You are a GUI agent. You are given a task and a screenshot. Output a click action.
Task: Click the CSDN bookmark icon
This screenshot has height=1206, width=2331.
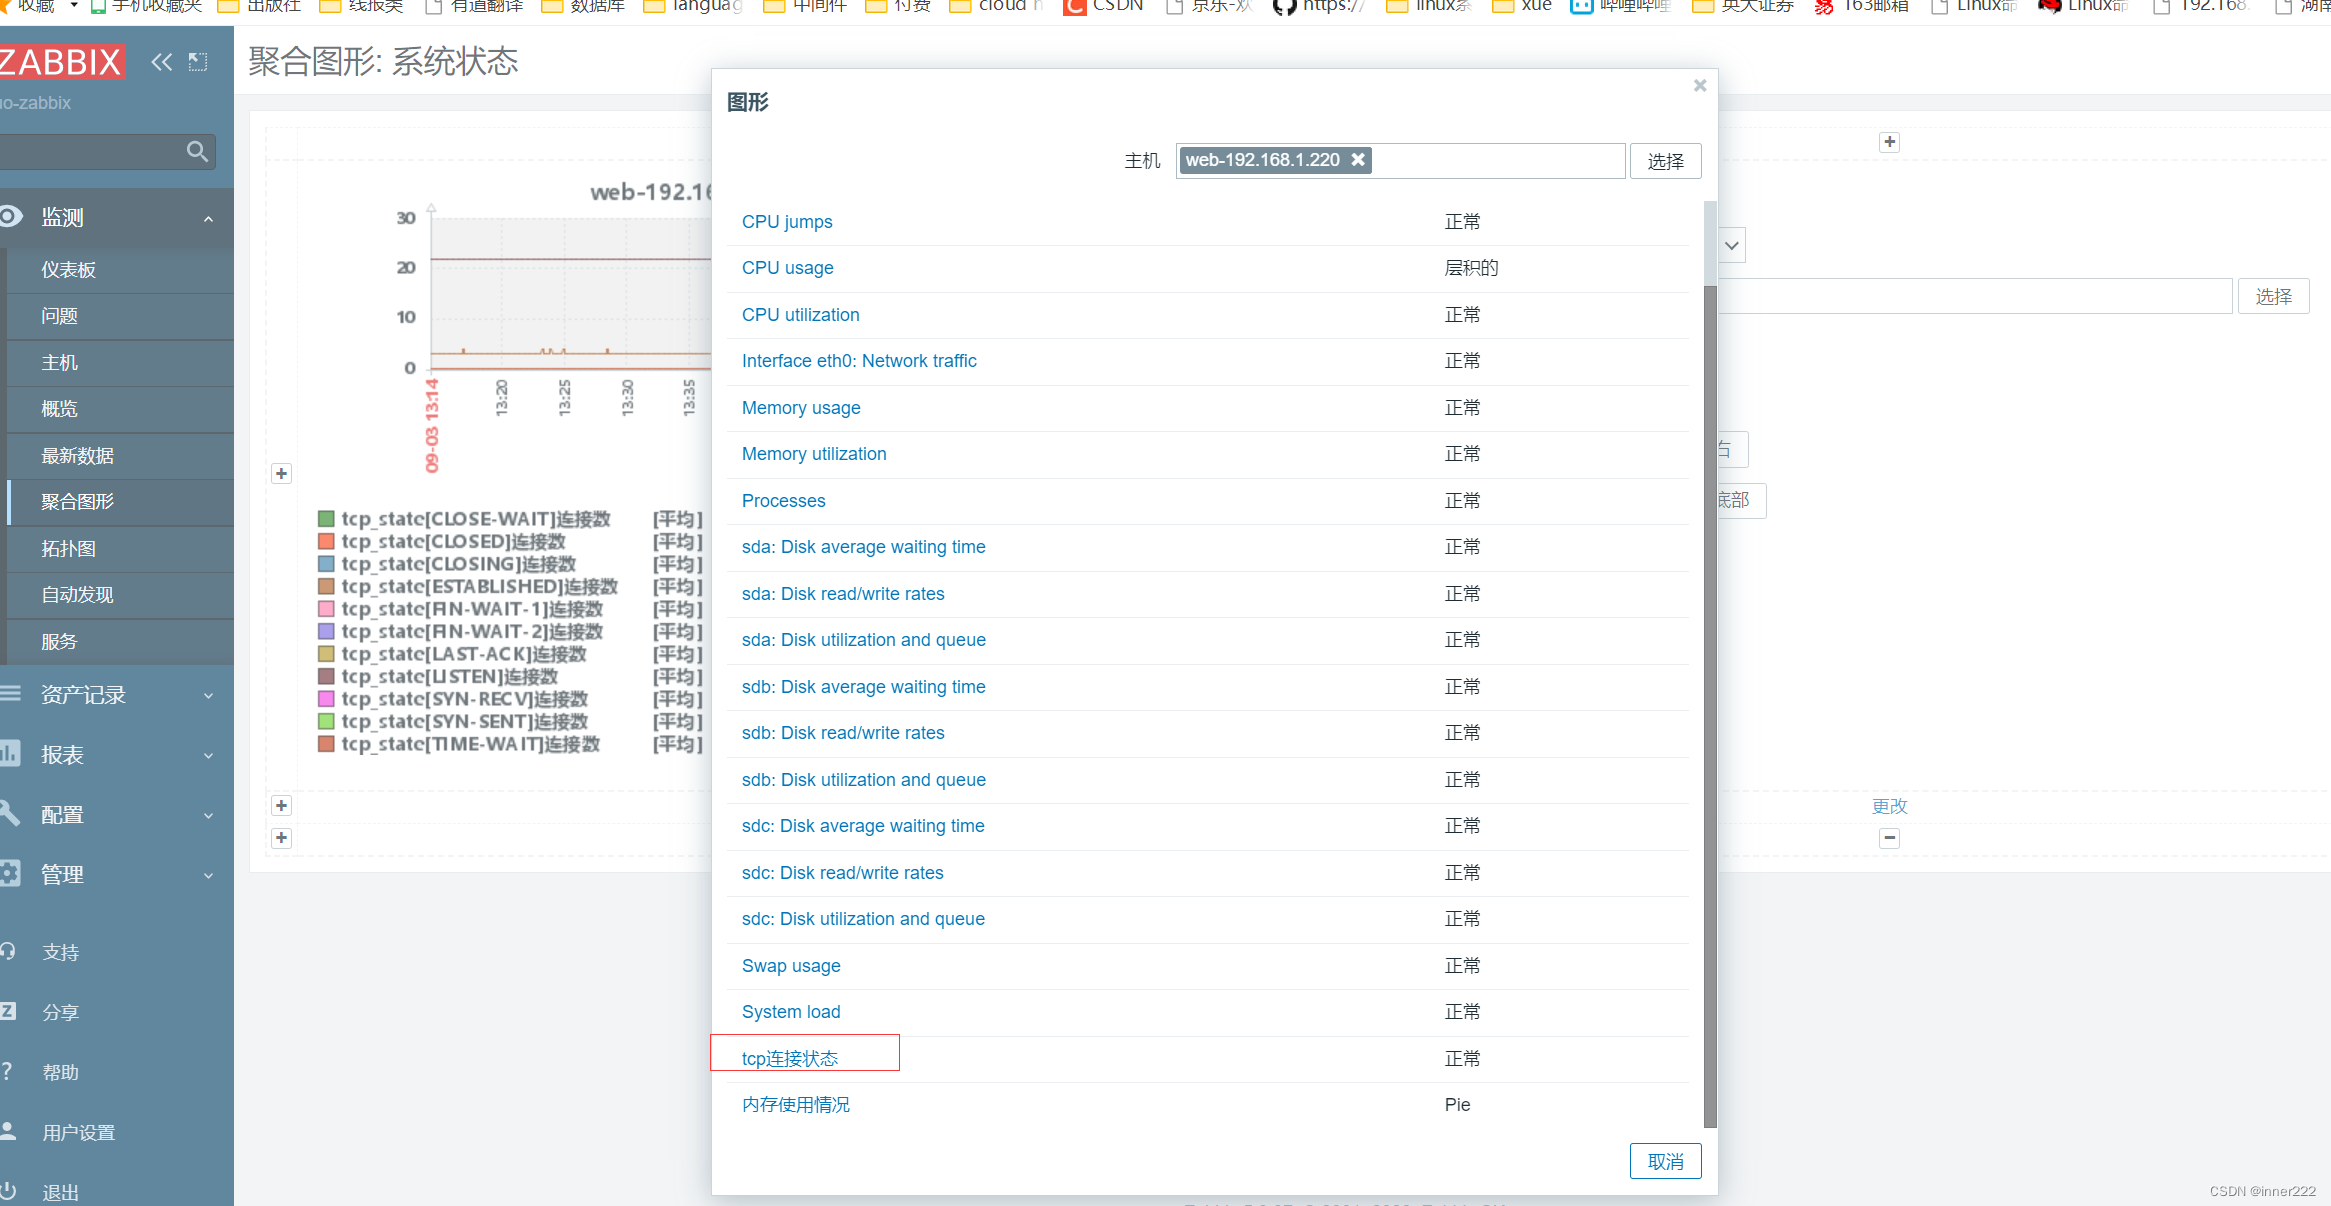[1074, 6]
